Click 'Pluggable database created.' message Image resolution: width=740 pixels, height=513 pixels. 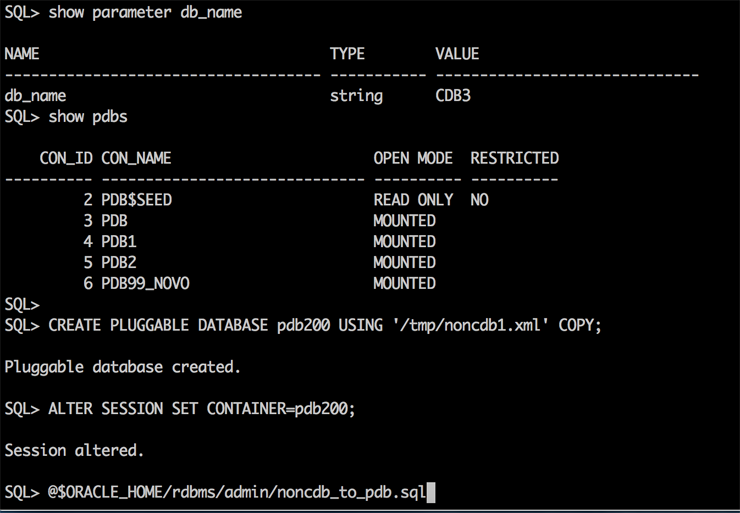123,367
